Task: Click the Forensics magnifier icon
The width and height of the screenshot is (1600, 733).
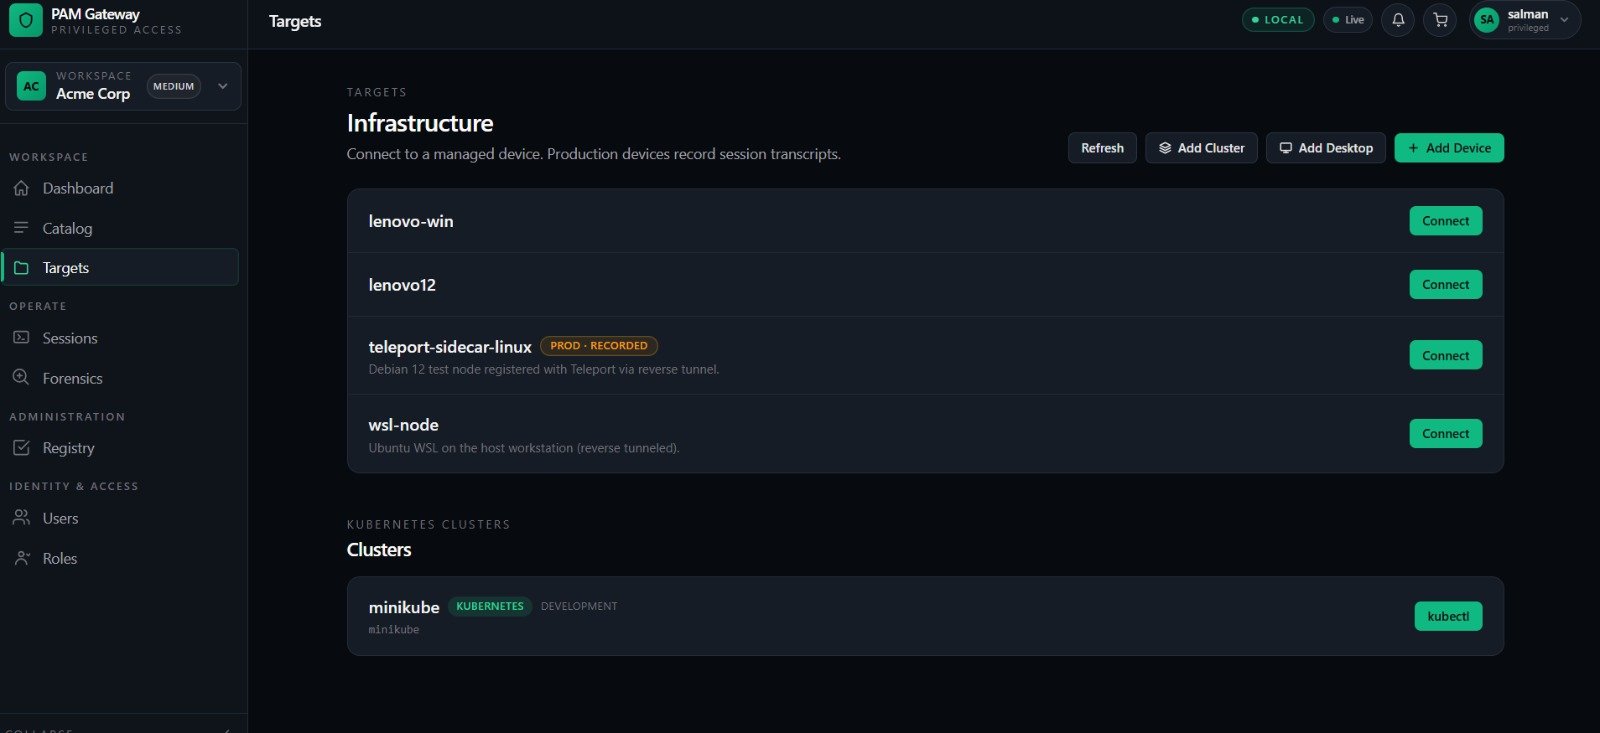Action: tap(21, 378)
